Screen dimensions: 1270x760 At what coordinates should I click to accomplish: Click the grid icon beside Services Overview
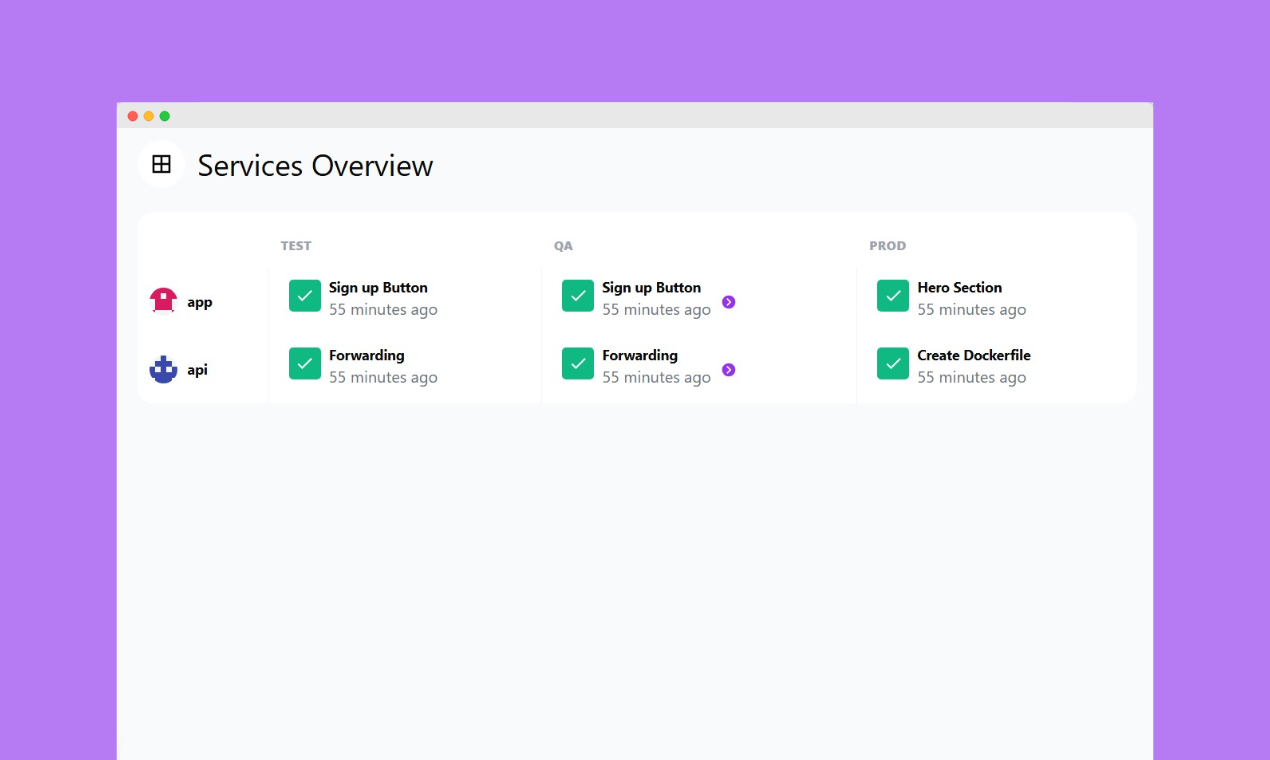161,165
